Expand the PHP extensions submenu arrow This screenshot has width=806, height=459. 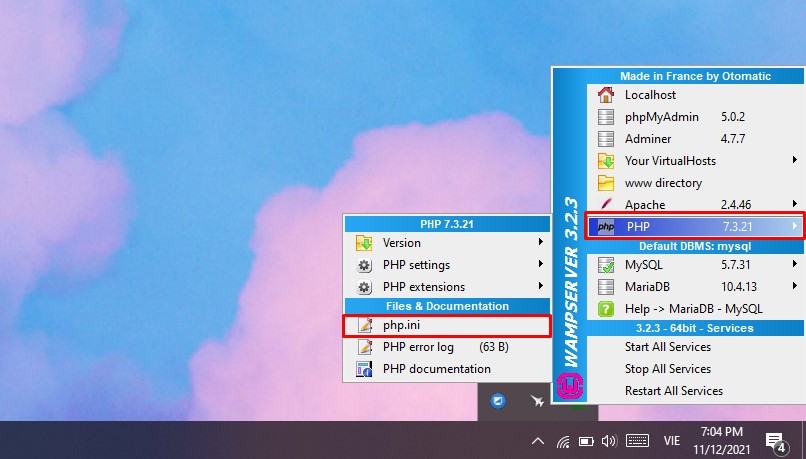(x=541, y=287)
